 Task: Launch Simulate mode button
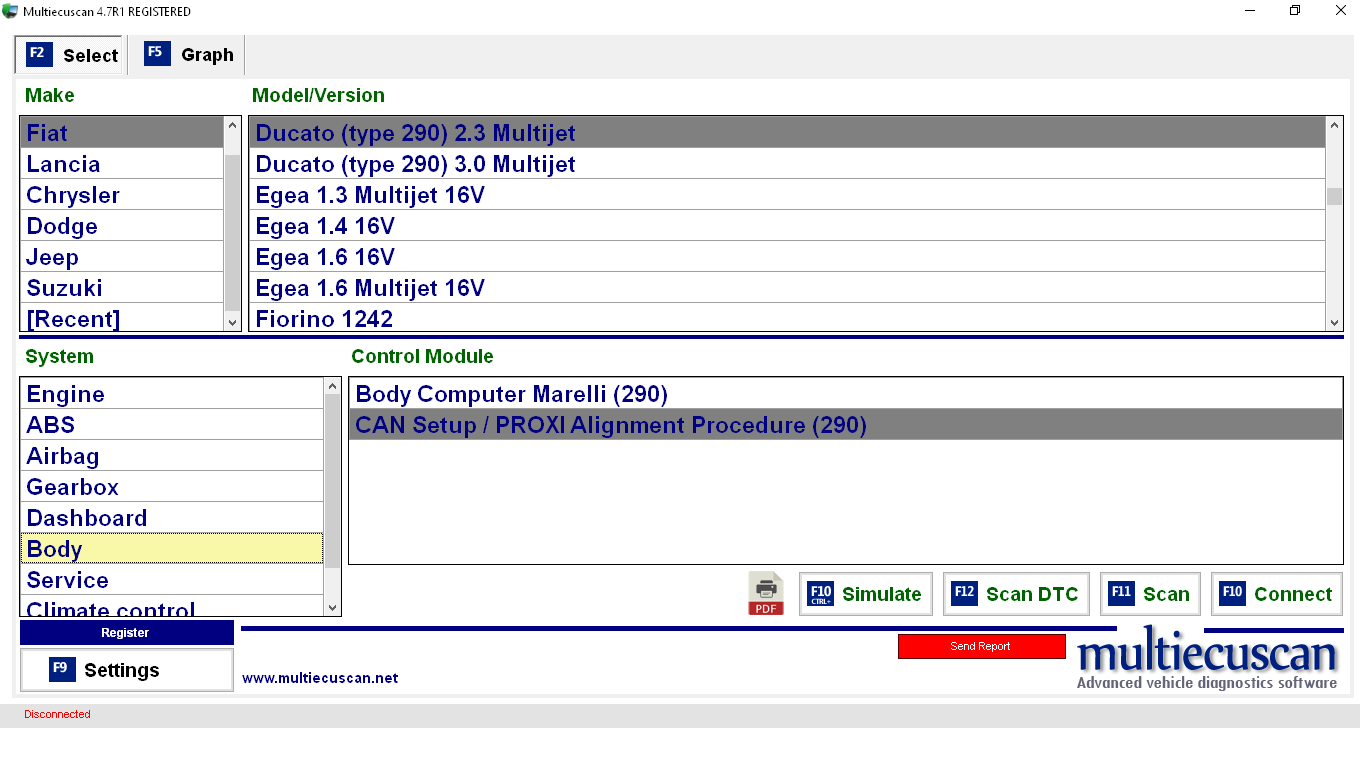(x=865, y=594)
